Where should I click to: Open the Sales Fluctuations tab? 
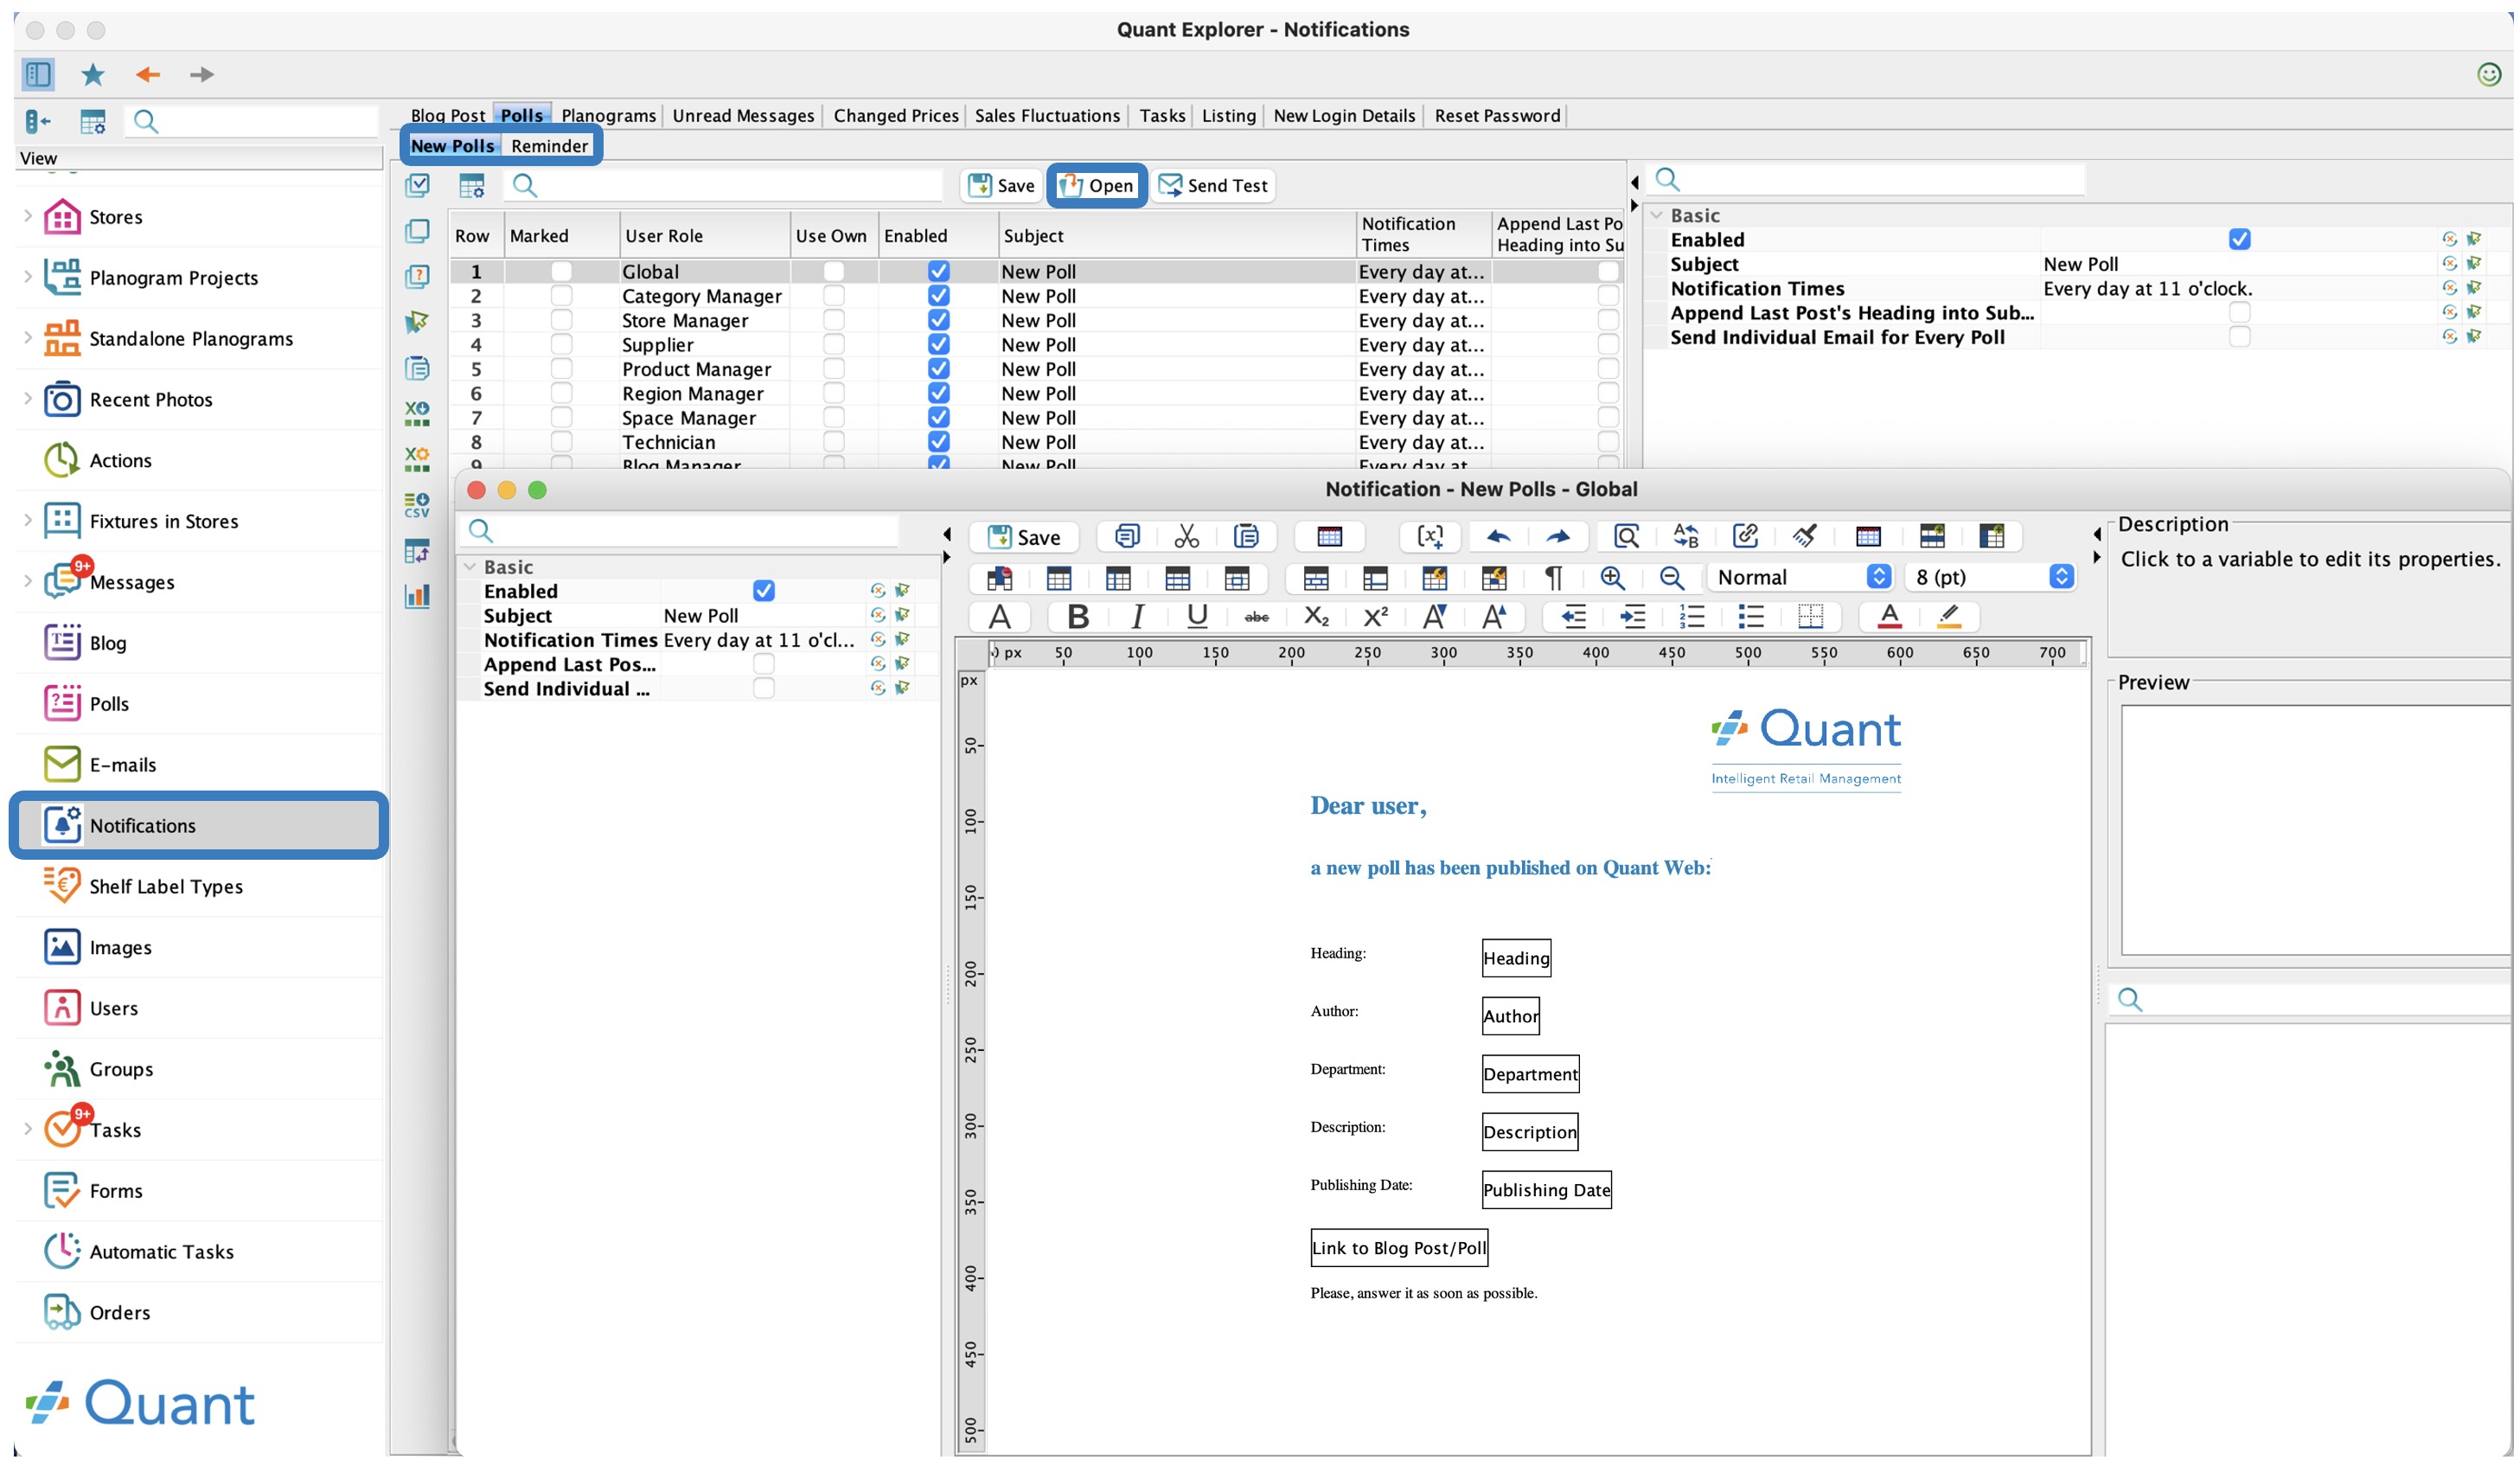click(1047, 116)
